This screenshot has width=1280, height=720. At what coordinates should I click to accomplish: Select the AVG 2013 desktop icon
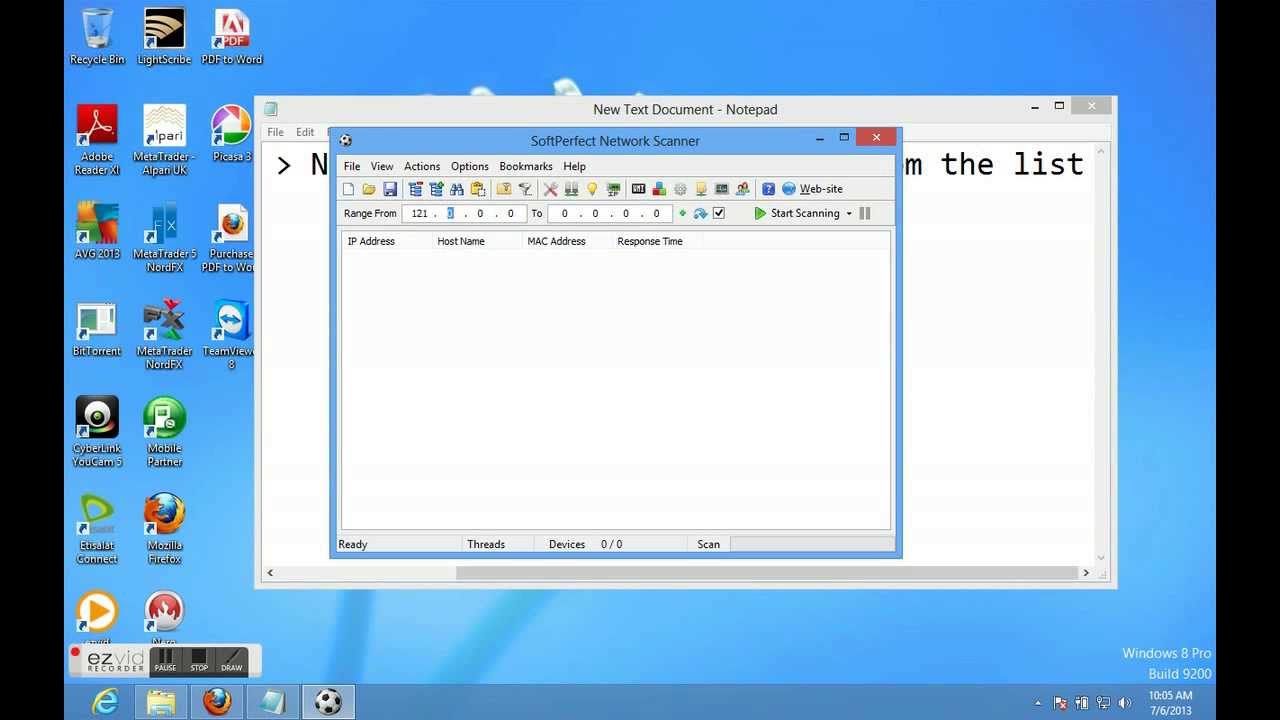(97, 231)
